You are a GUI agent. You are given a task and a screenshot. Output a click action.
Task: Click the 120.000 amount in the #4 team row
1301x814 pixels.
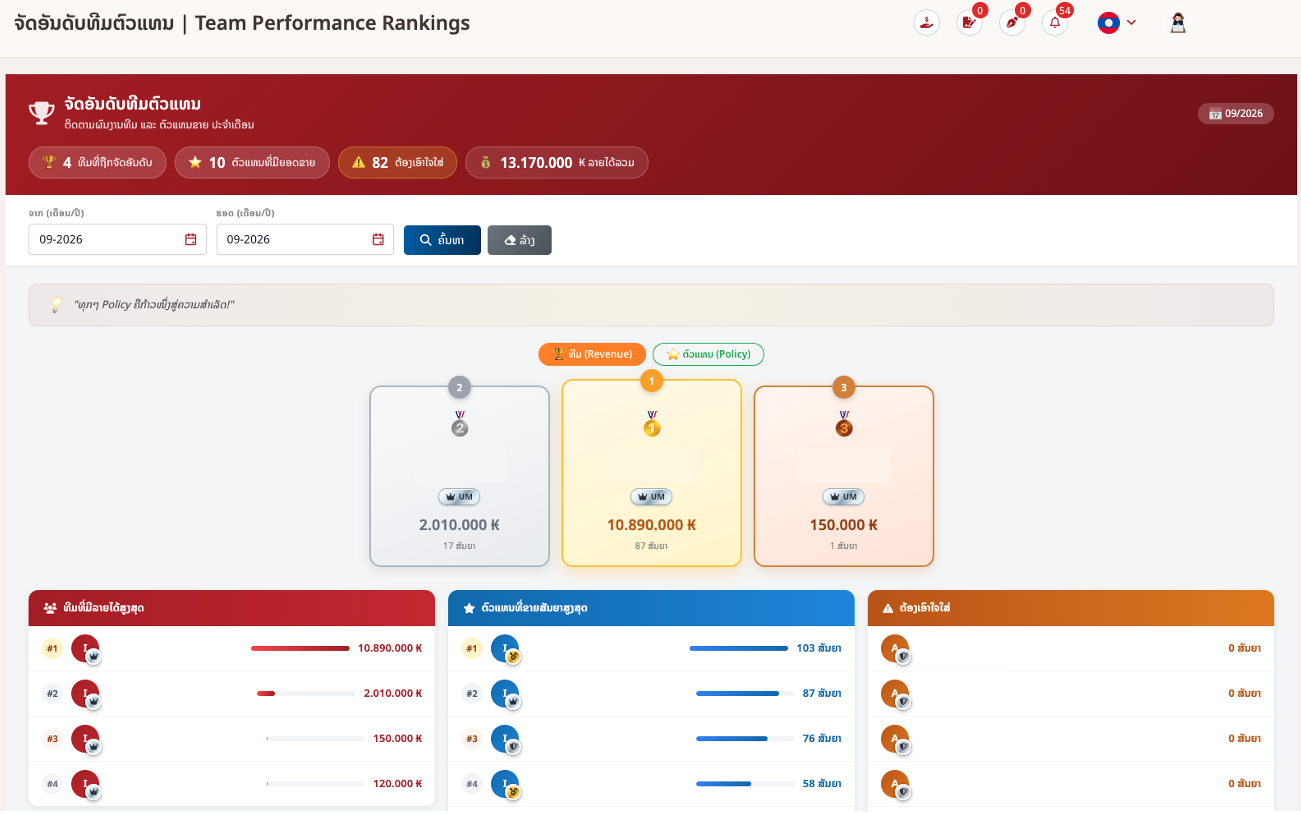[x=397, y=784]
